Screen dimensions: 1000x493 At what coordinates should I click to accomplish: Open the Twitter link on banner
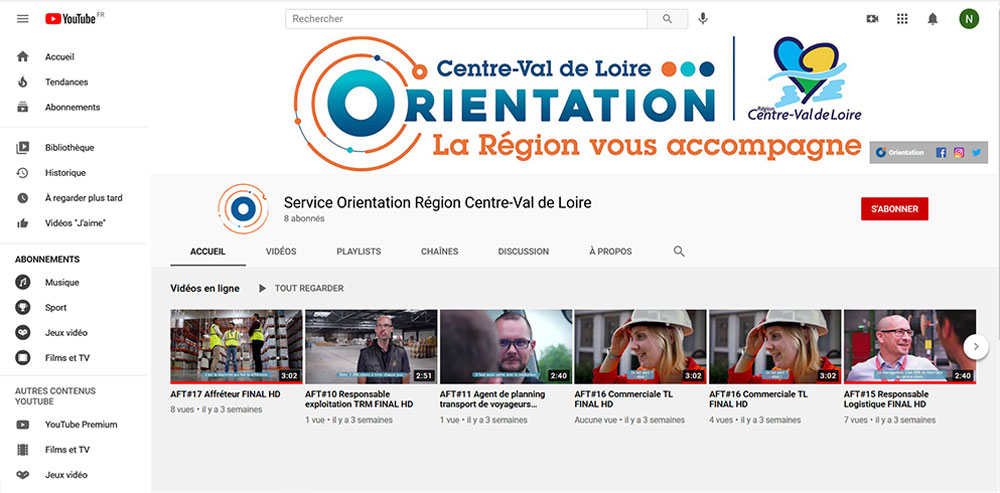(976, 152)
